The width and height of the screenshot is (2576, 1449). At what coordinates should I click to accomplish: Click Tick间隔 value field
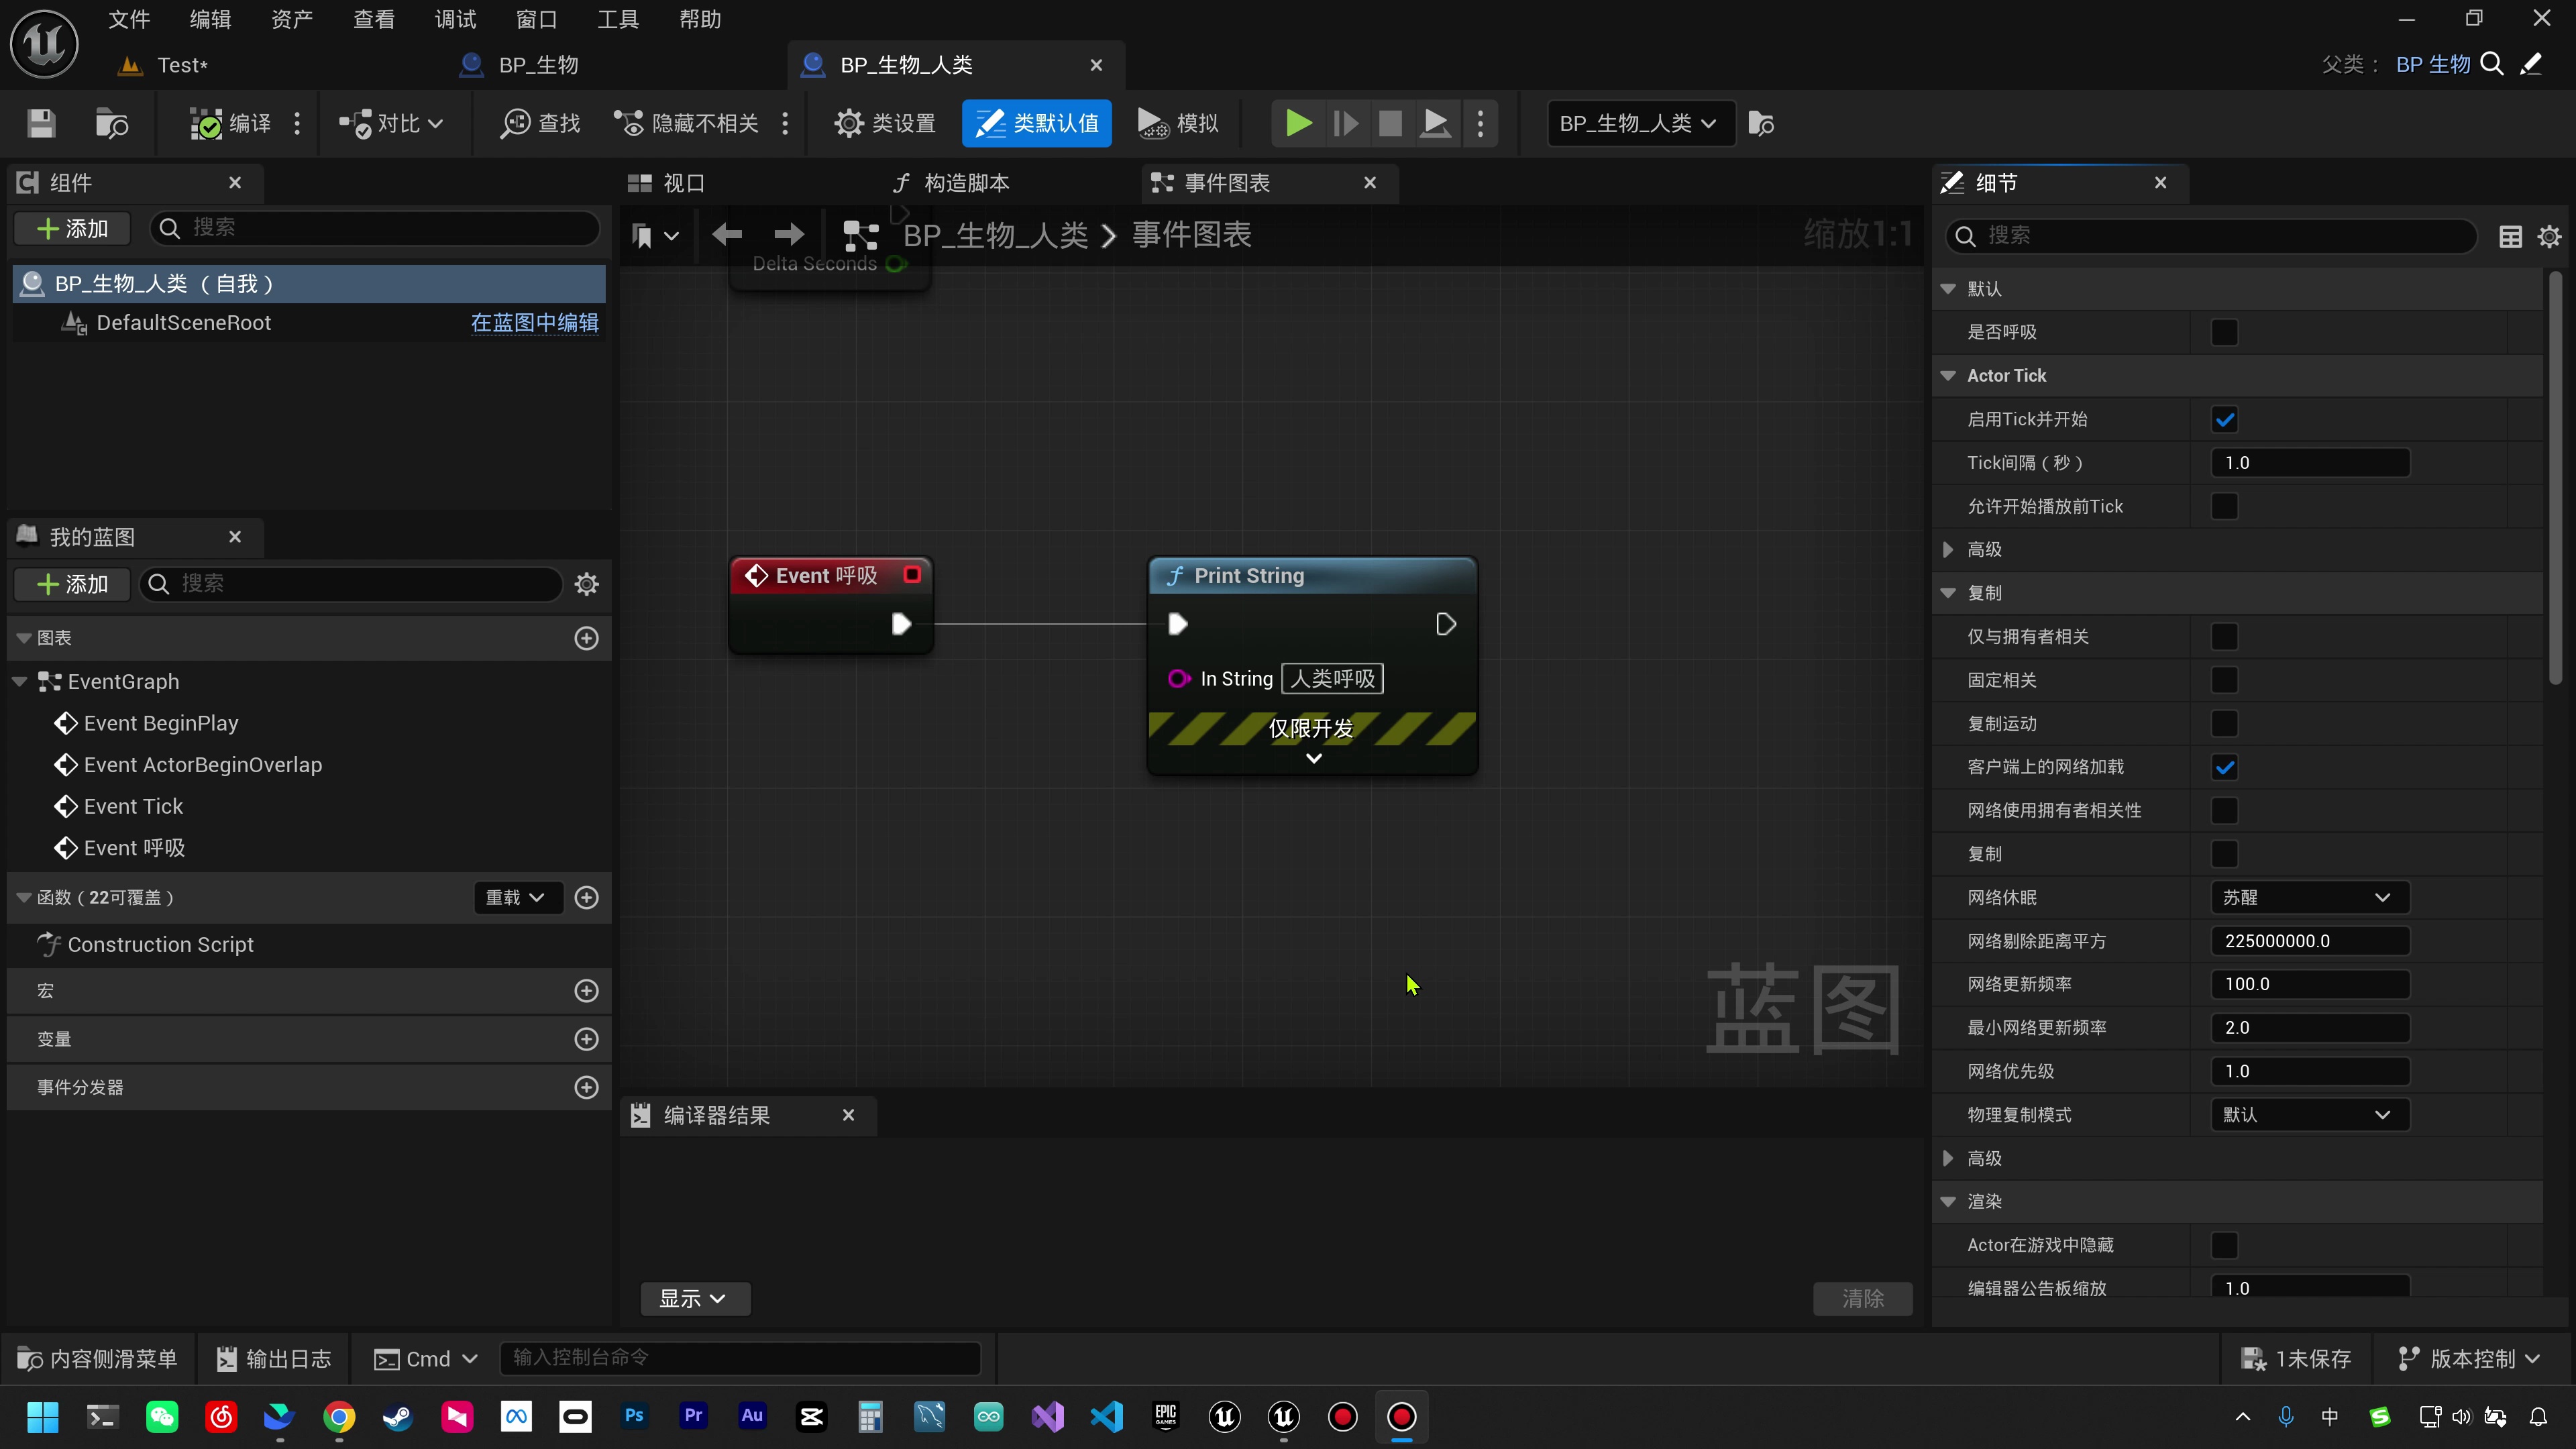[x=2309, y=463]
